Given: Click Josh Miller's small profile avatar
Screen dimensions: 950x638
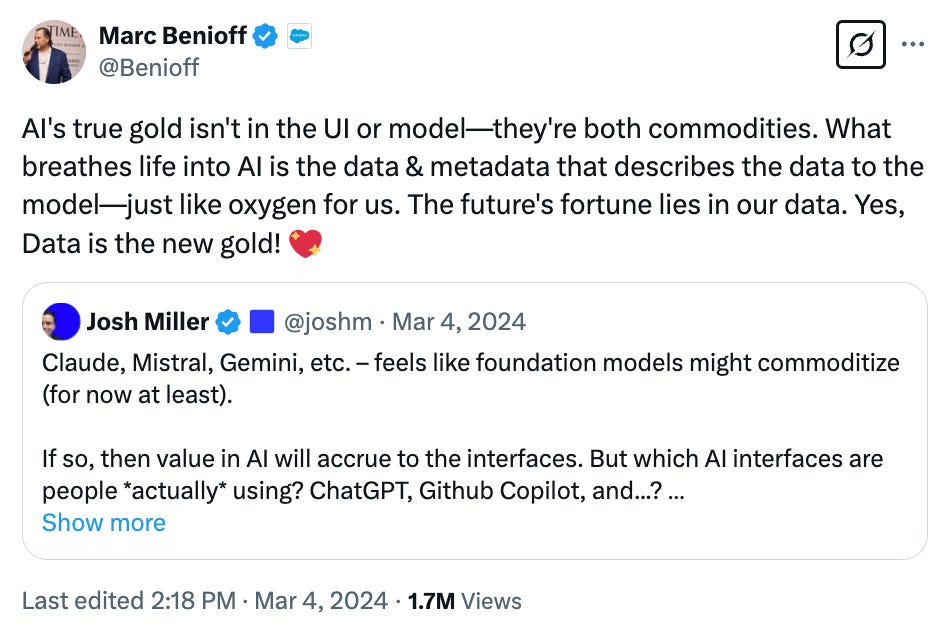Looking at the screenshot, I should (60, 322).
